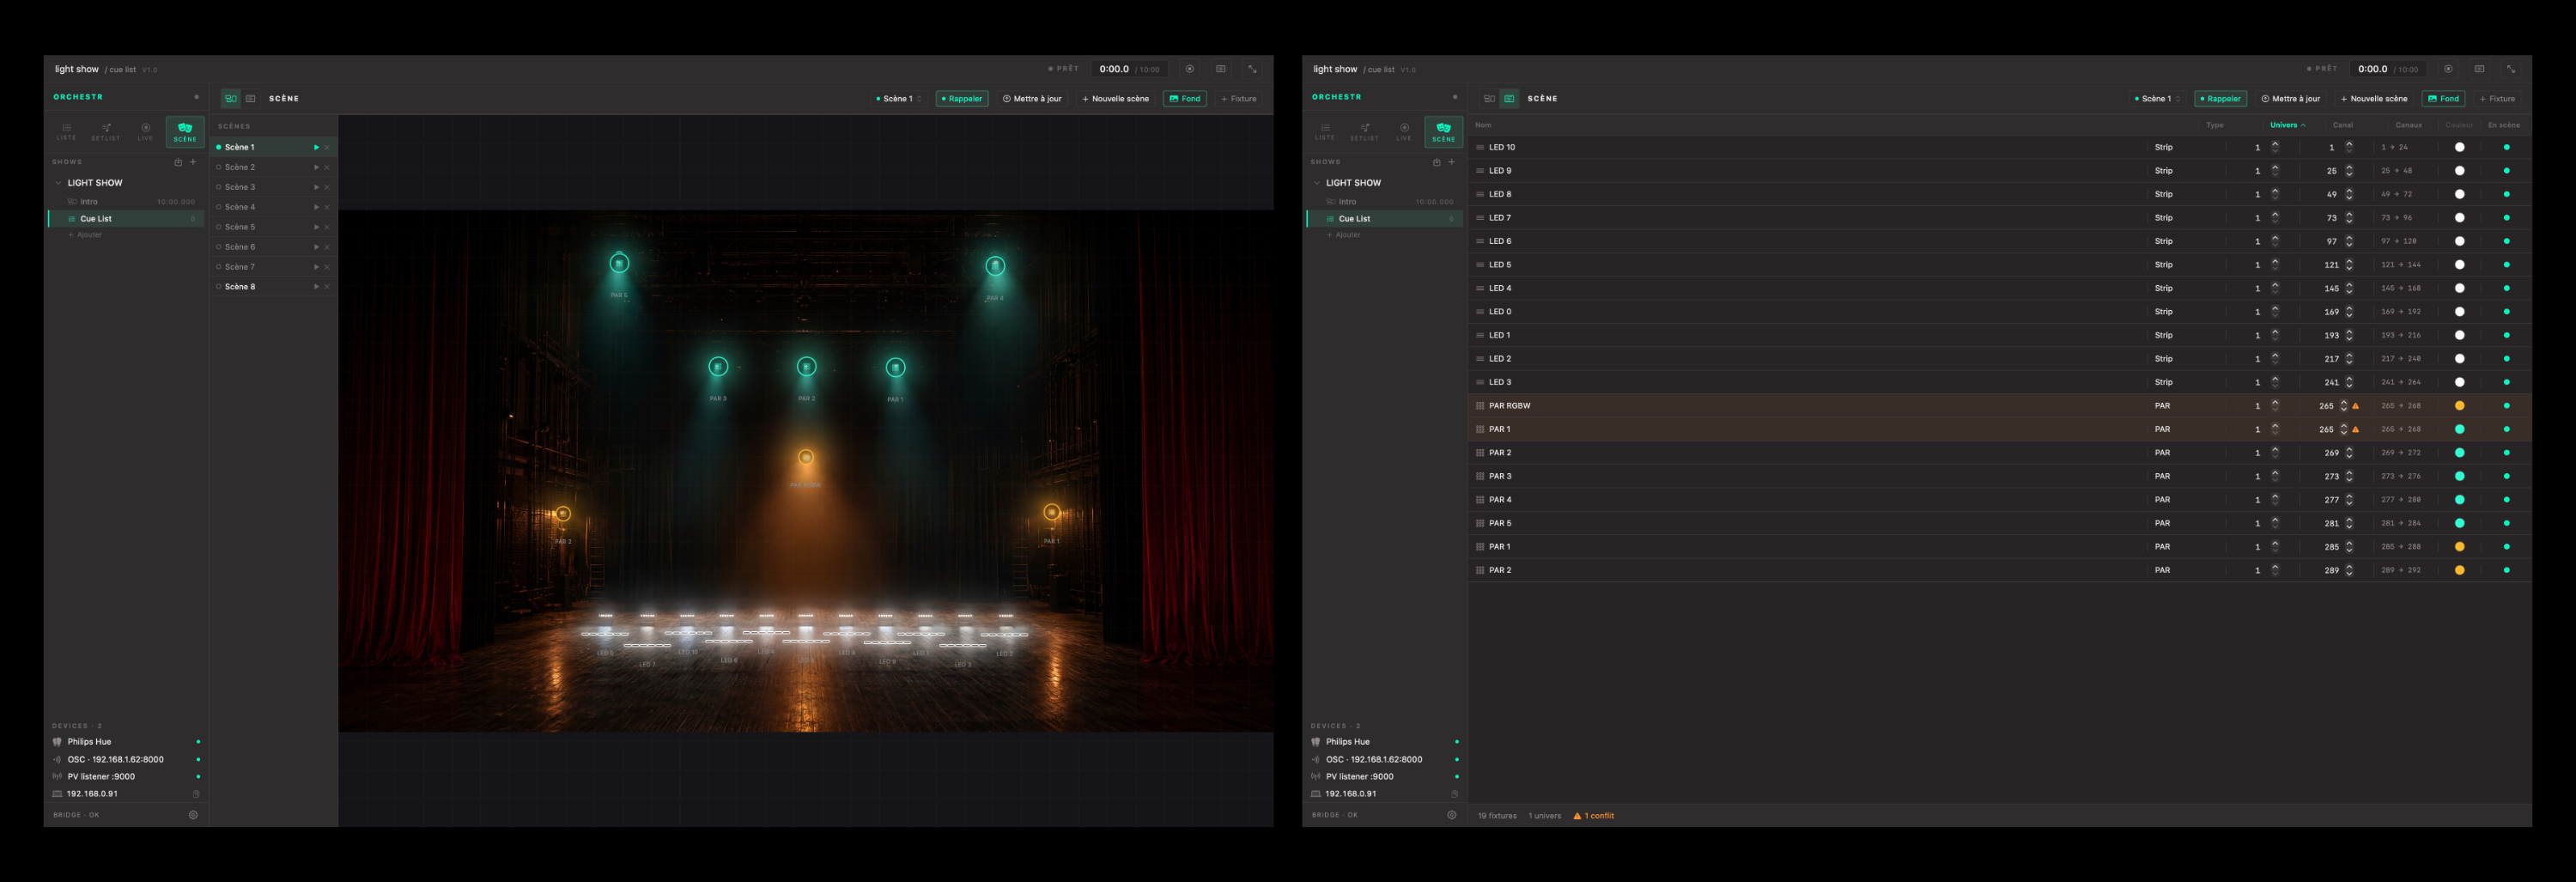Play Scène 2 in the stage view window
The width and height of the screenshot is (2576, 882).
316,167
